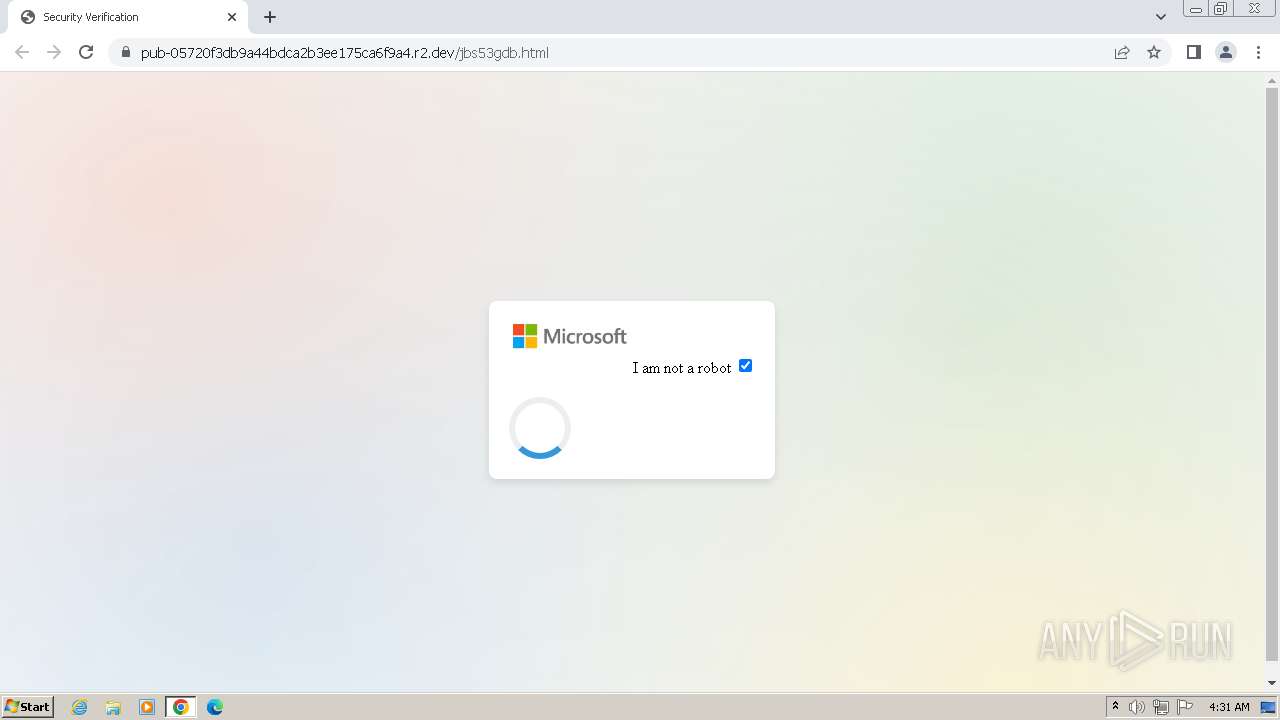
Task: Go forward to the next page
Action: tap(54, 52)
